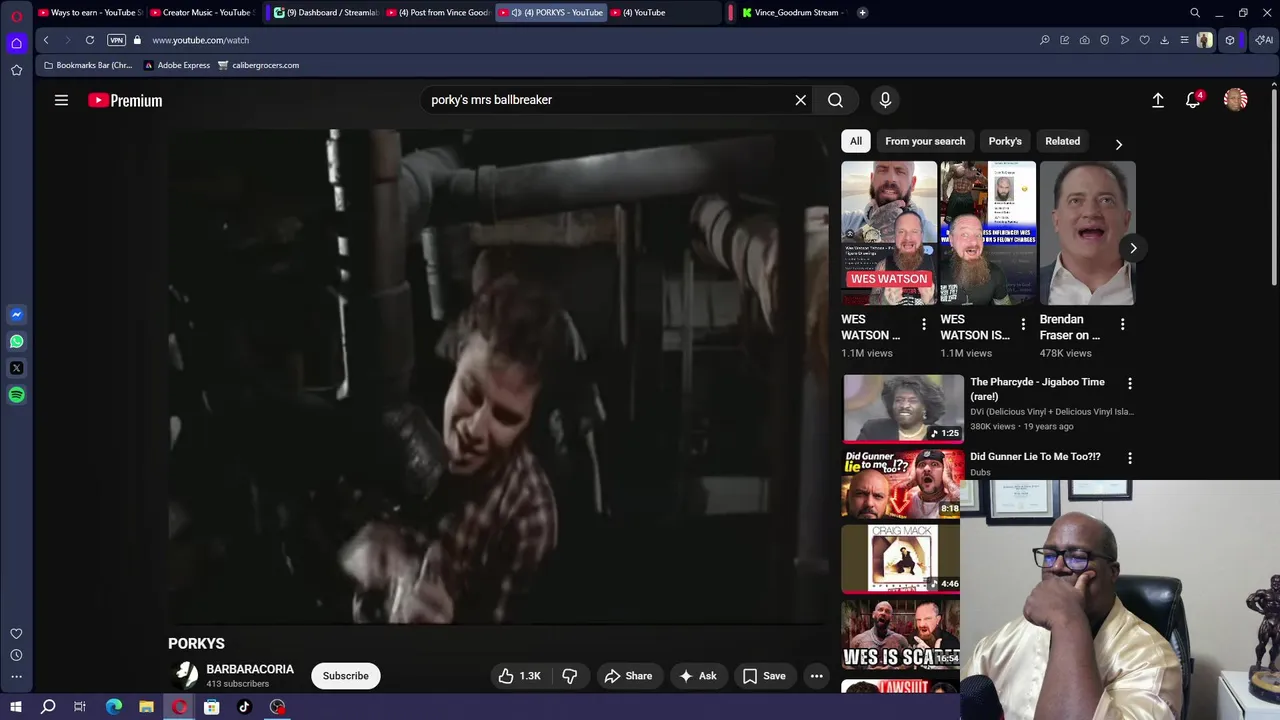Open sidebar history clock icon
This screenshot has height=720, width=1280.
tap(16, 655)
